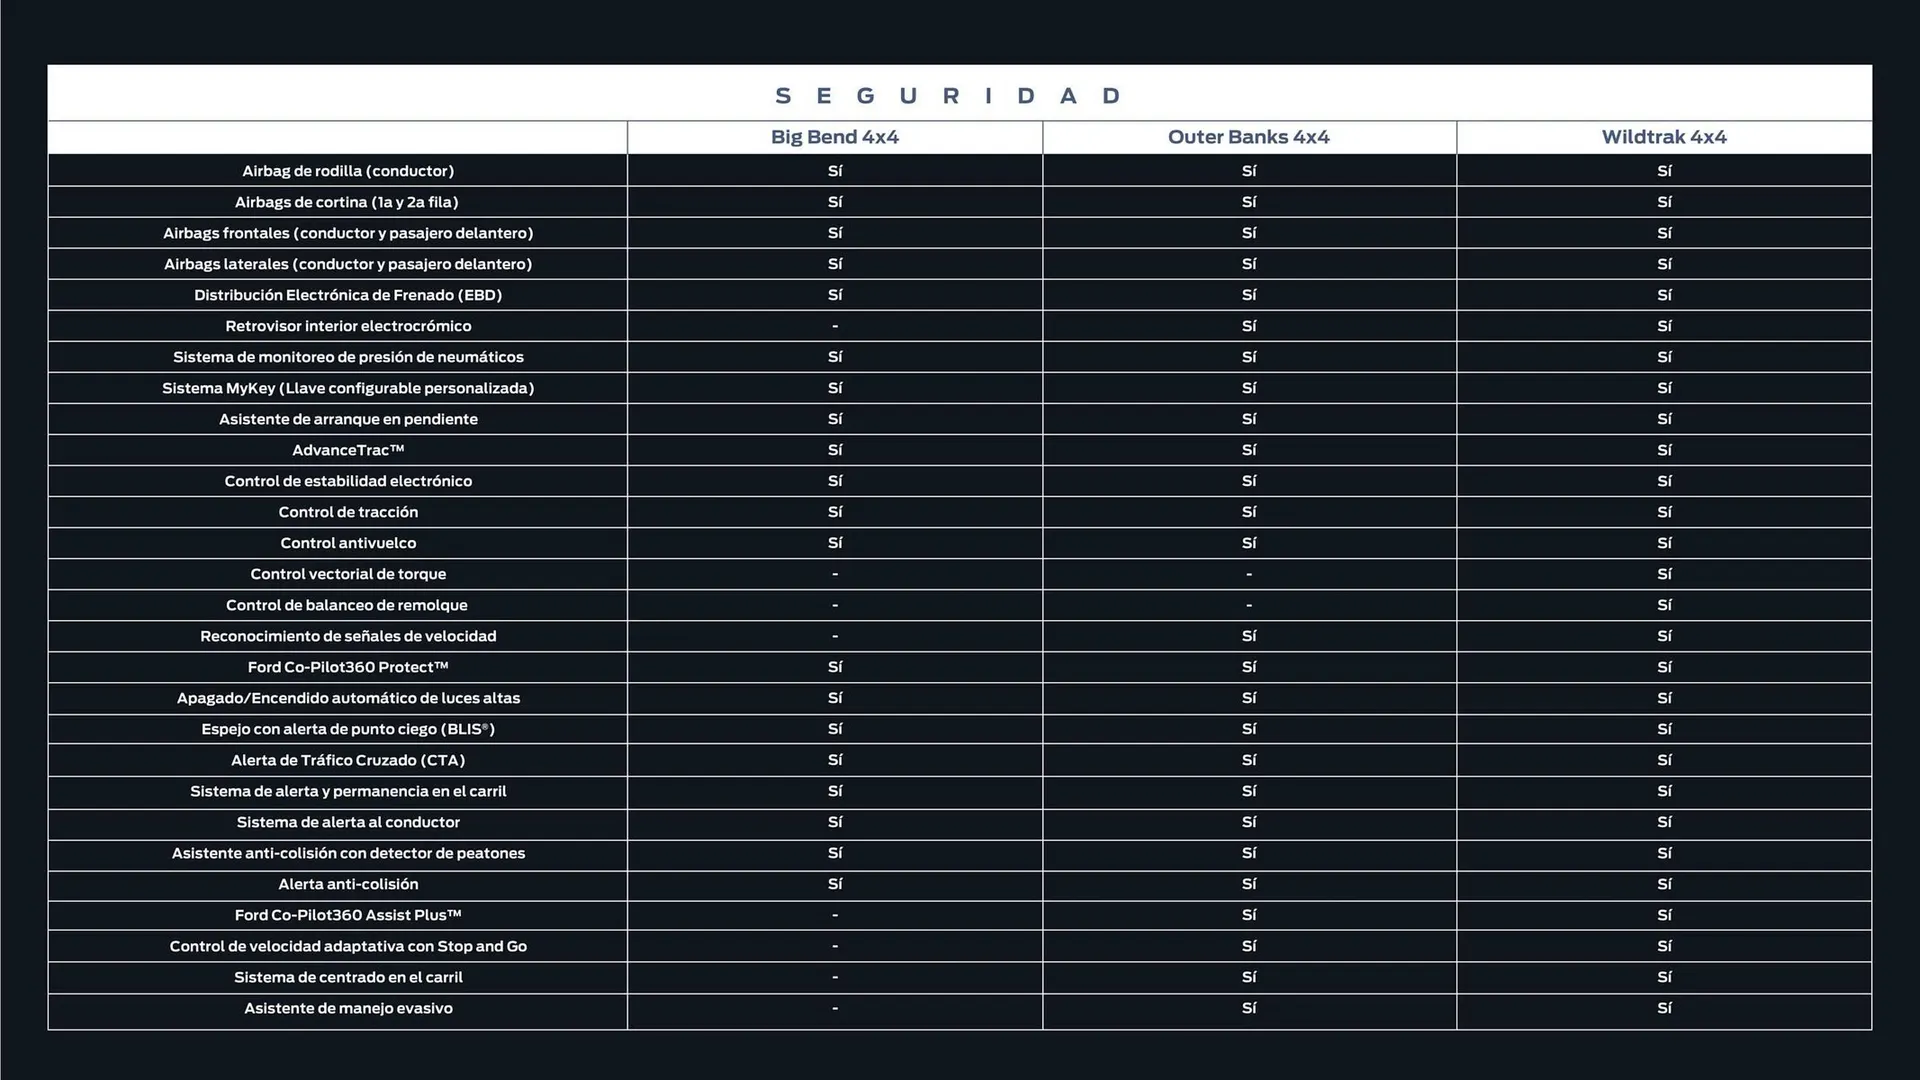Viewport: 1920px width, 1080px height.
Task: Click Outer Banks Sí for Airbags de cortina
Action: [1249, 202]
